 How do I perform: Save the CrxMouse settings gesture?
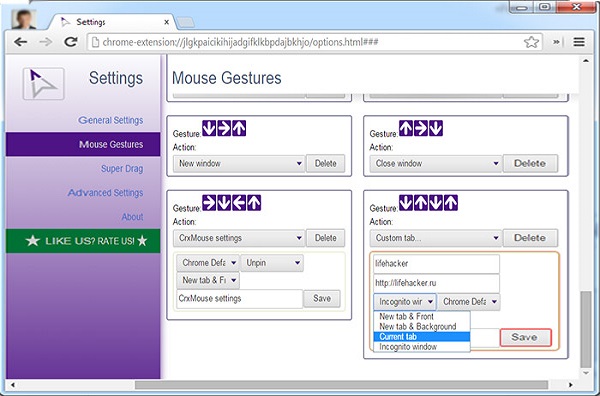(322, 298)
